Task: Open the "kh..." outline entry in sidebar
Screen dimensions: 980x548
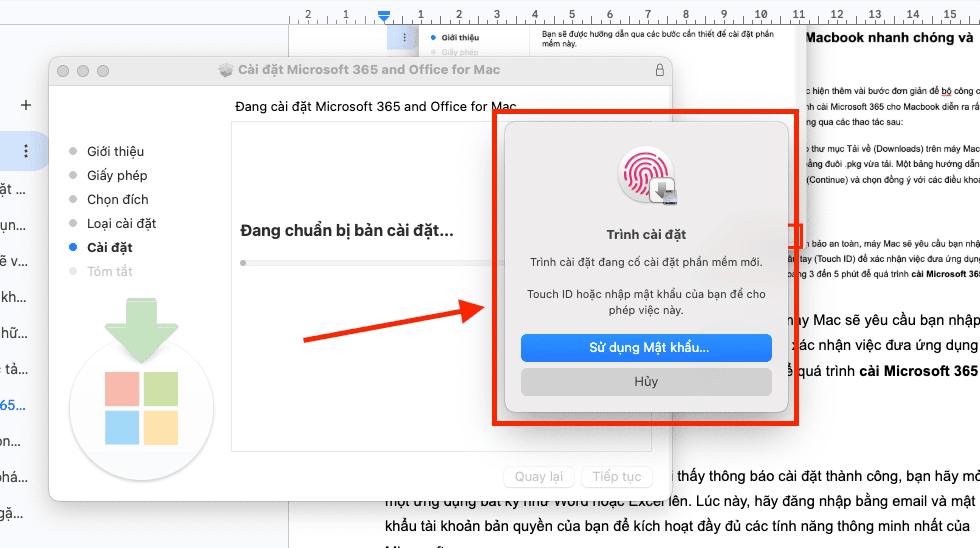Action: (13, 297)
